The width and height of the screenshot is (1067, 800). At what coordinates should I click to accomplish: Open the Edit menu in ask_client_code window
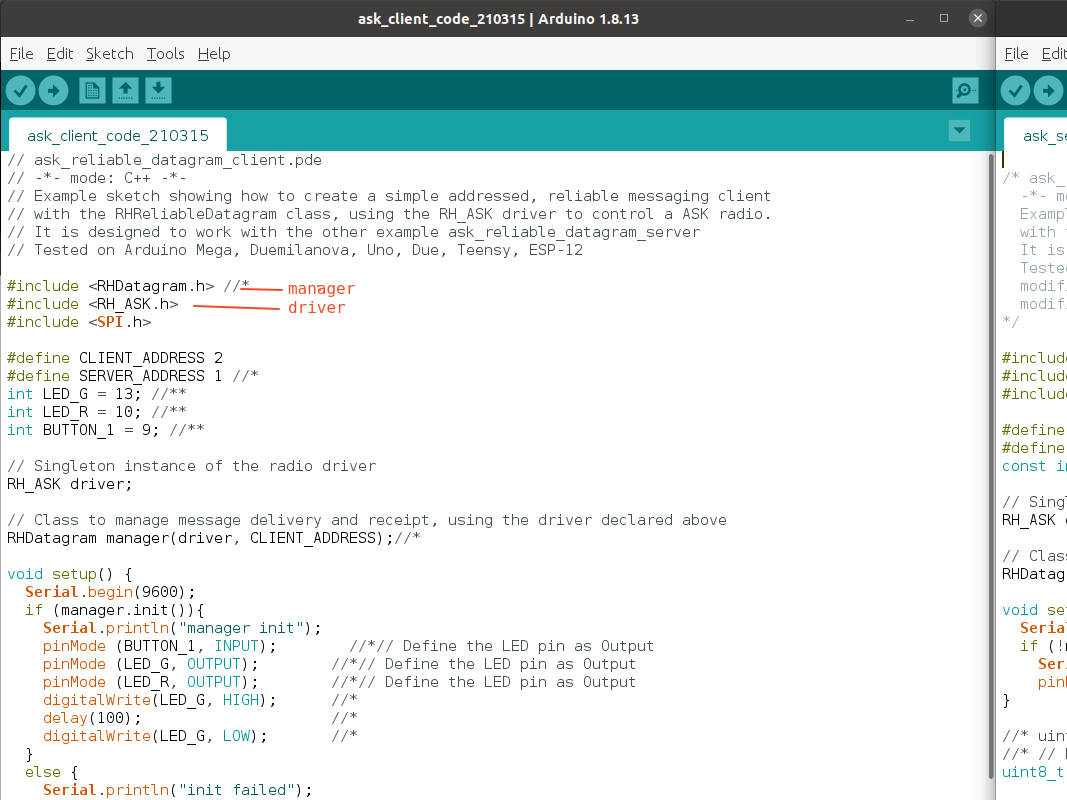click(60, 54)
